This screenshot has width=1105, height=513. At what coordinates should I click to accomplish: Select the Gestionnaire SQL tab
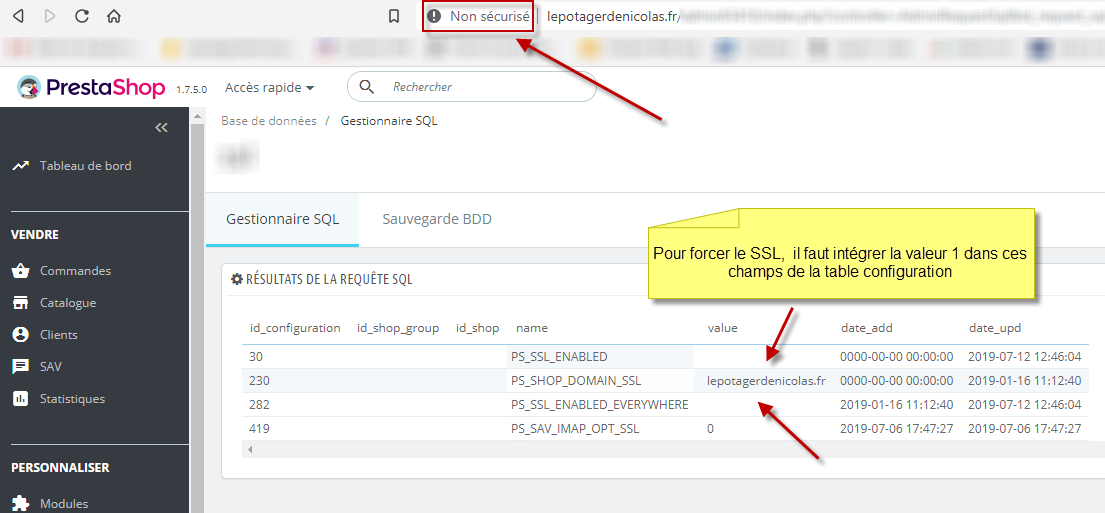coord(283,219)
